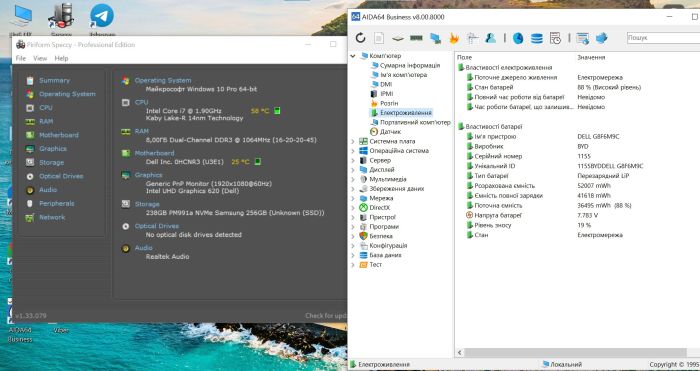Select CPU in Speccy sidebar
The image size is (700, 371).
(46, 108)
